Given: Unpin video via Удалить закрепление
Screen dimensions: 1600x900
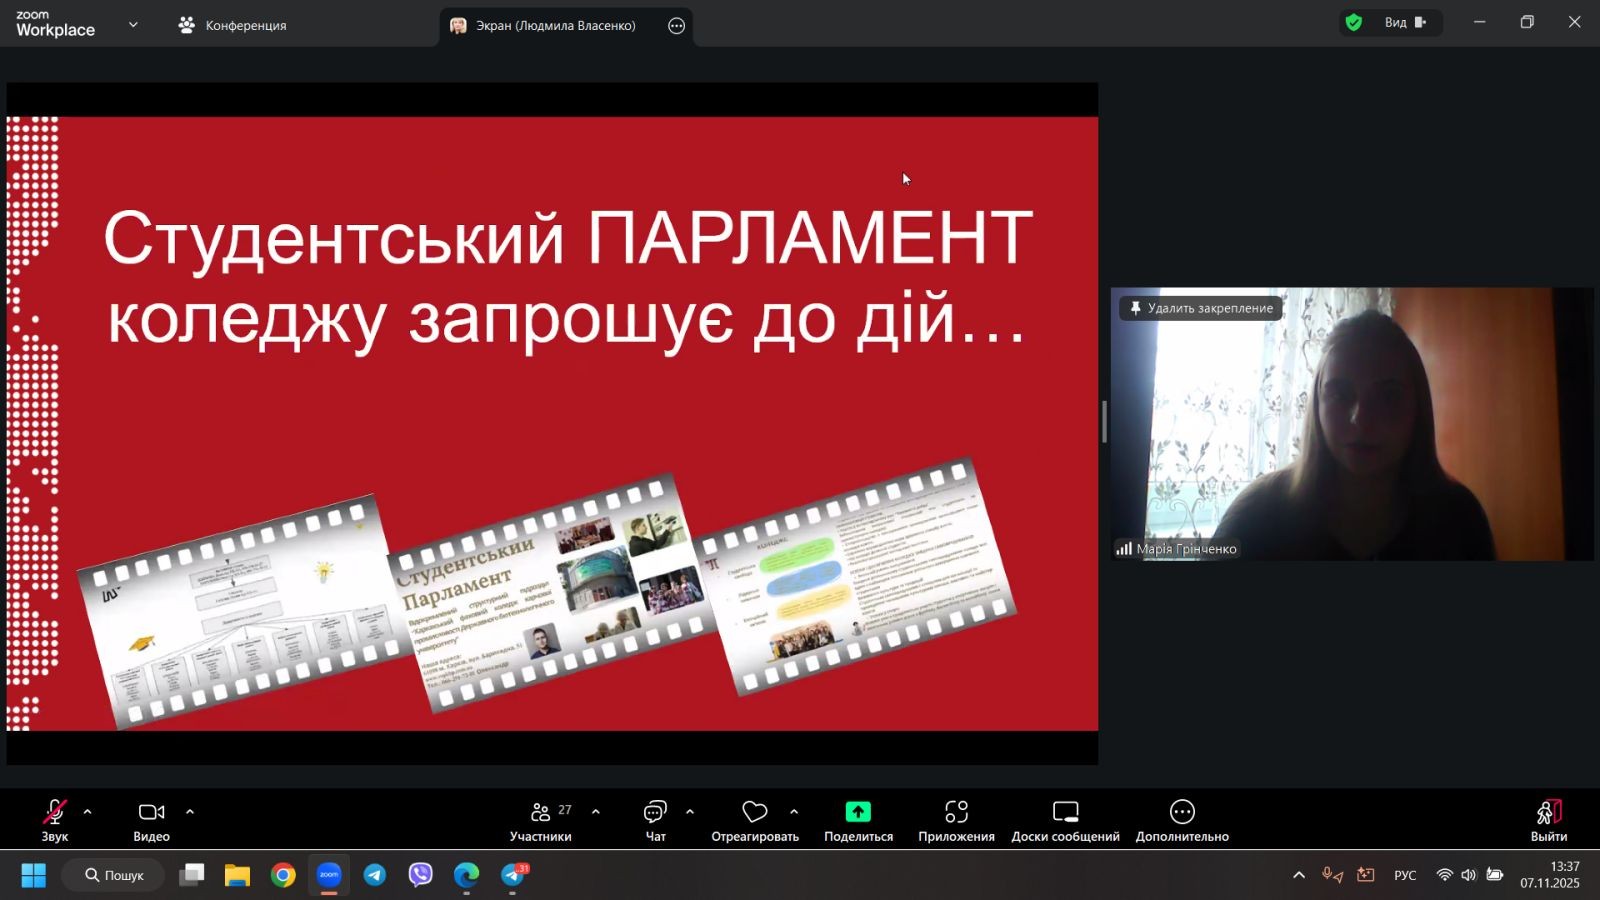Looking at the screenshot, I should (1201, 308).
